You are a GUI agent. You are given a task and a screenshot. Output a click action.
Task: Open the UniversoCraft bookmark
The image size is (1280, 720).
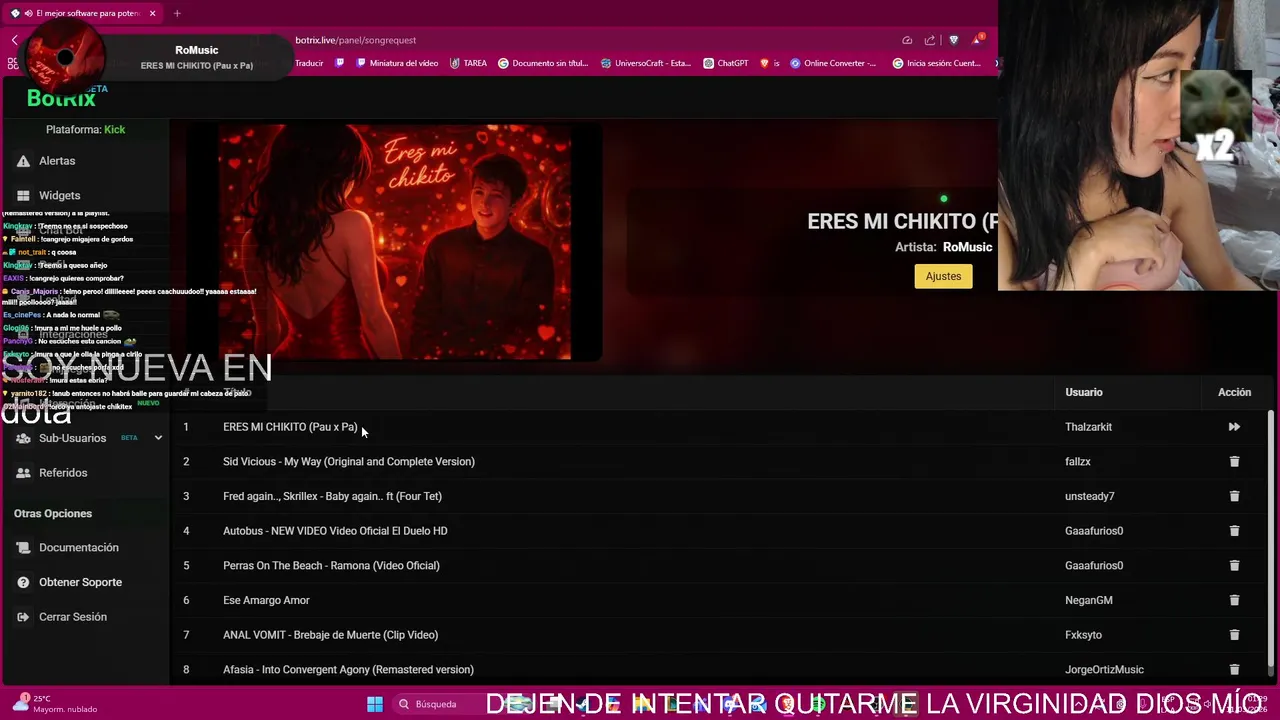646,63
